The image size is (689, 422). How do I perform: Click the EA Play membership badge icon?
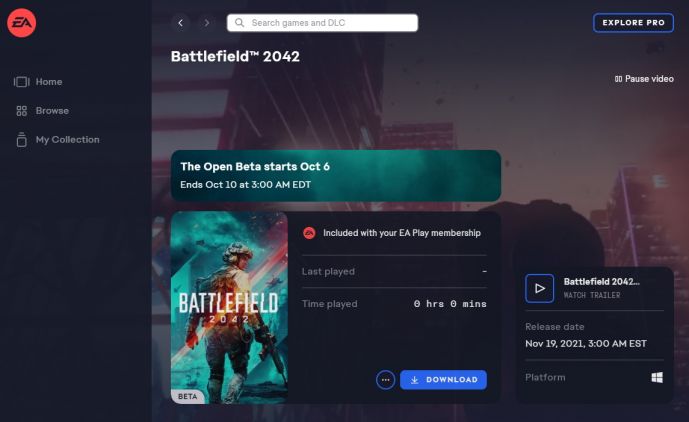pos(309,233)
